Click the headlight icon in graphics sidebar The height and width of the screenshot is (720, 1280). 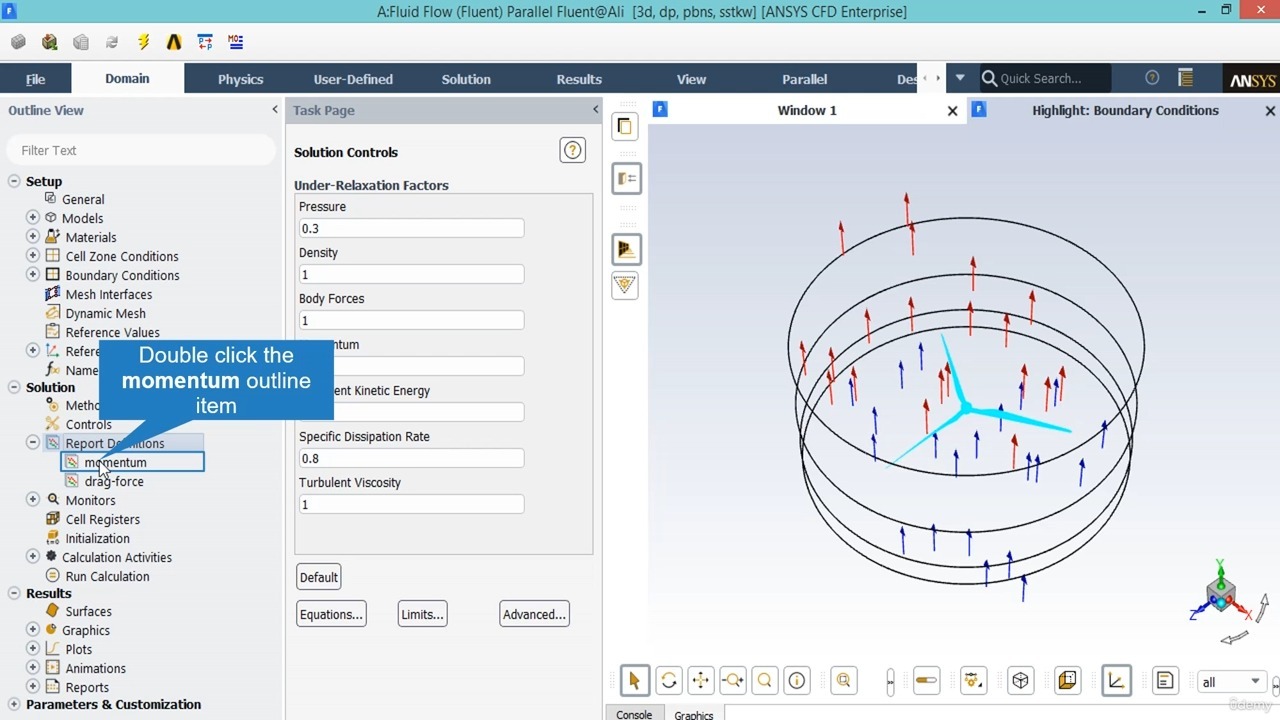point(625,250)
